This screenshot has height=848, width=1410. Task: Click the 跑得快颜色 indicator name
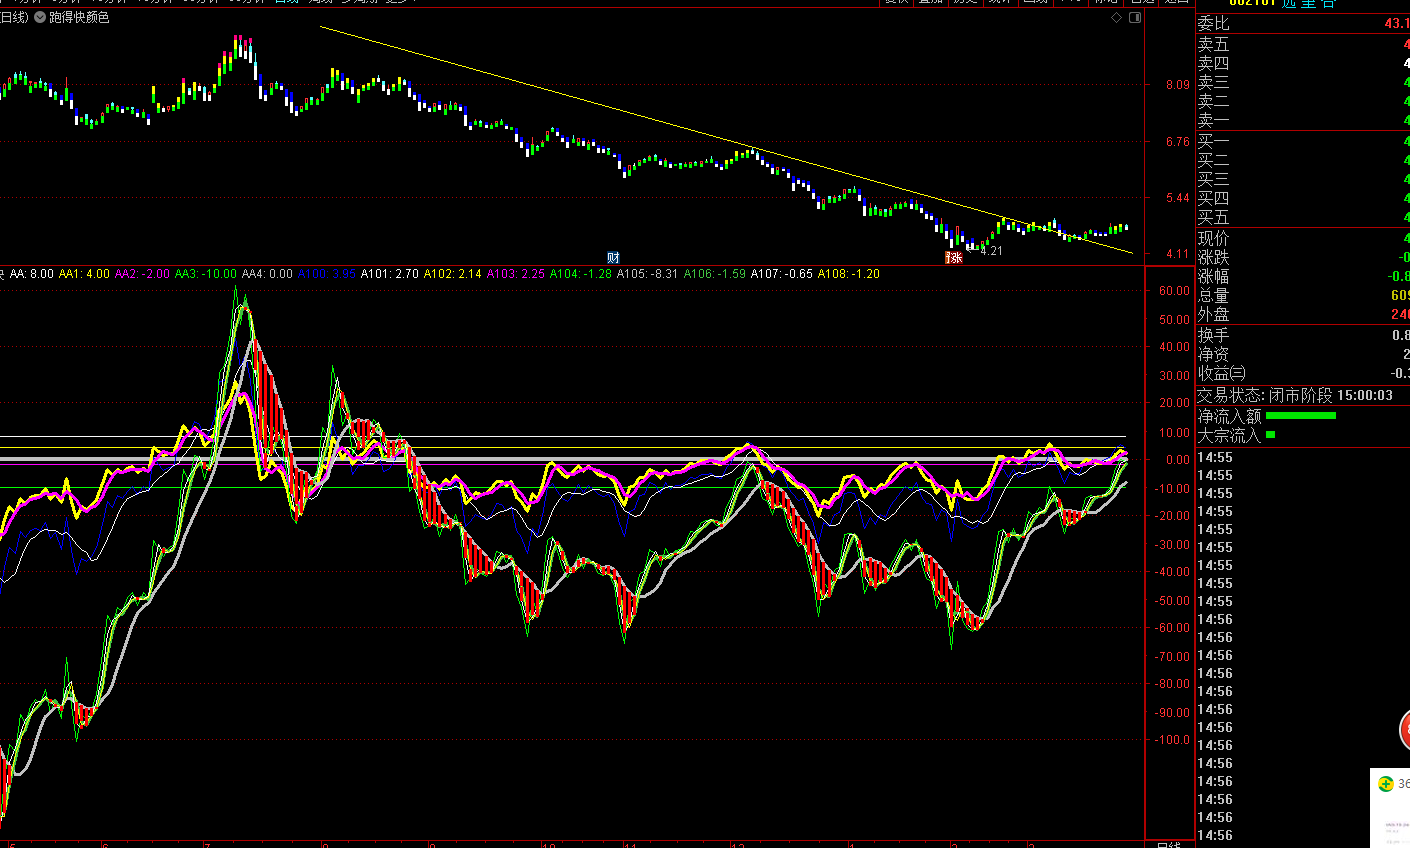tap(79, 18)
